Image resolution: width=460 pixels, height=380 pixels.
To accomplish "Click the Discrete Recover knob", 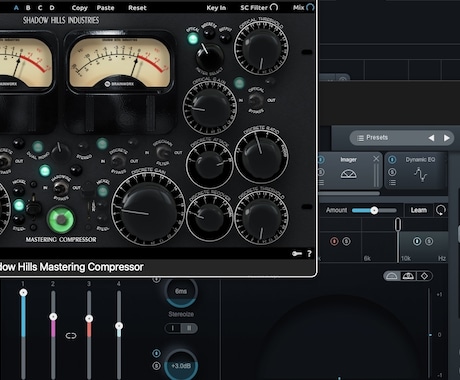I will point(209,217).
